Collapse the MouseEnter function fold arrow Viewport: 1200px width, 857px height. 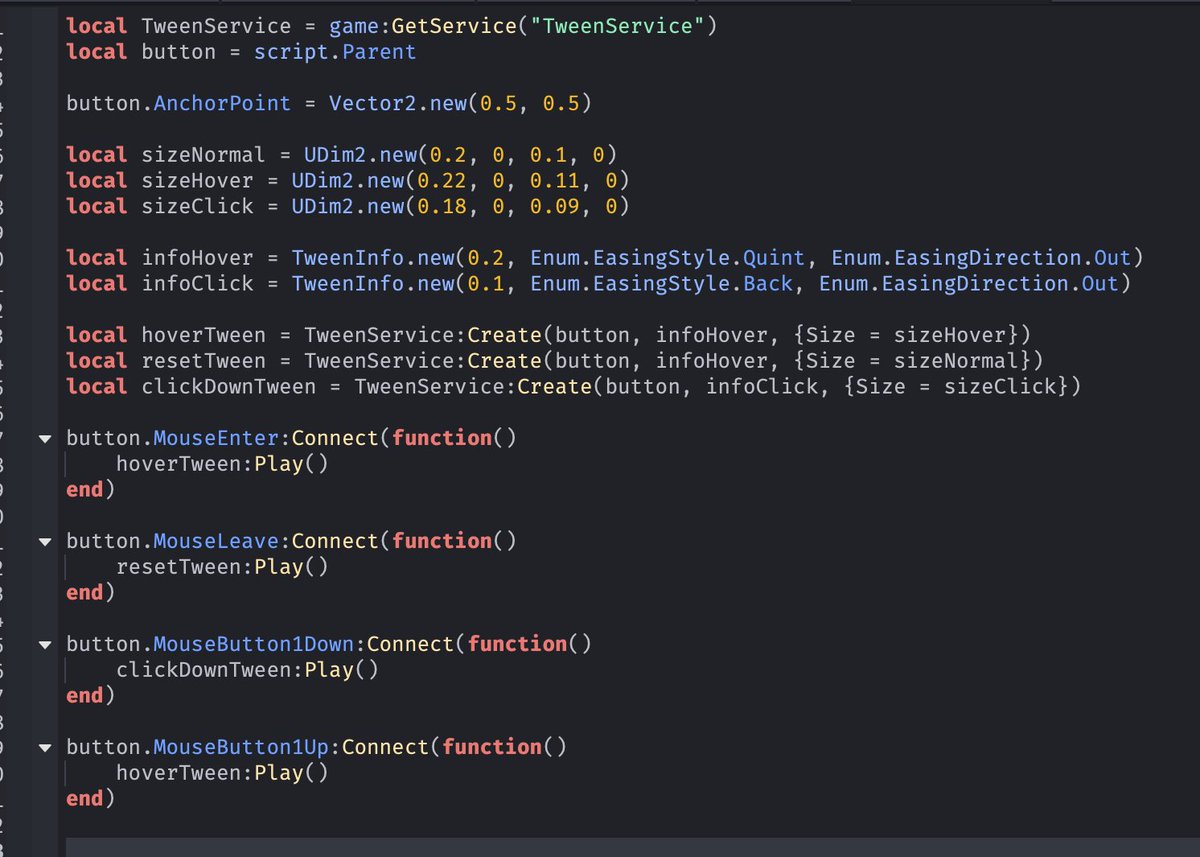(44, 439)
